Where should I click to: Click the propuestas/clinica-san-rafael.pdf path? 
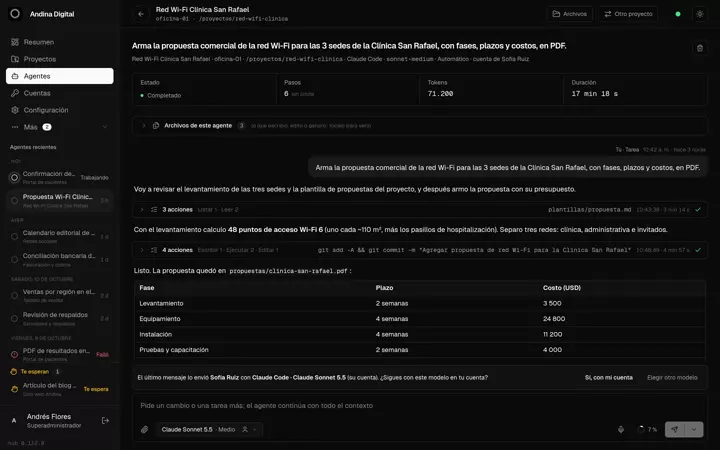click(x=288, y=271)
